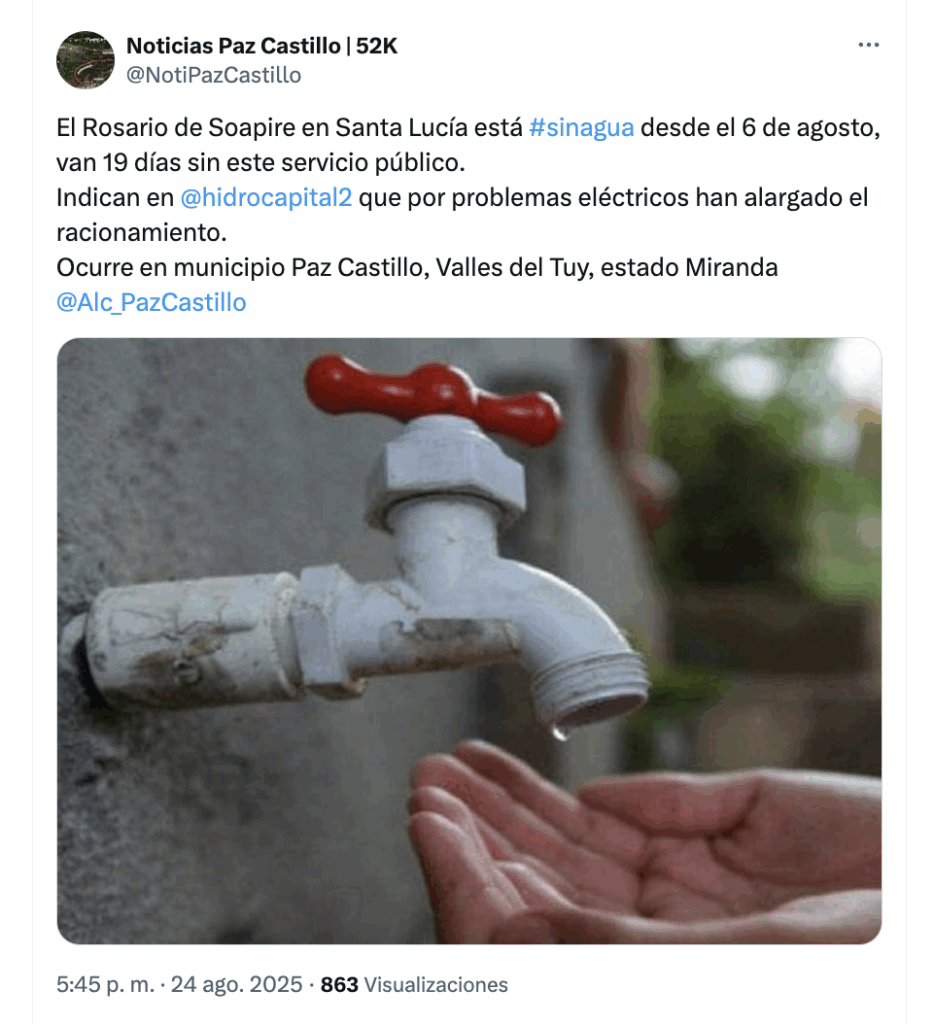Click the cupped hands in the photo

point(645,842)
